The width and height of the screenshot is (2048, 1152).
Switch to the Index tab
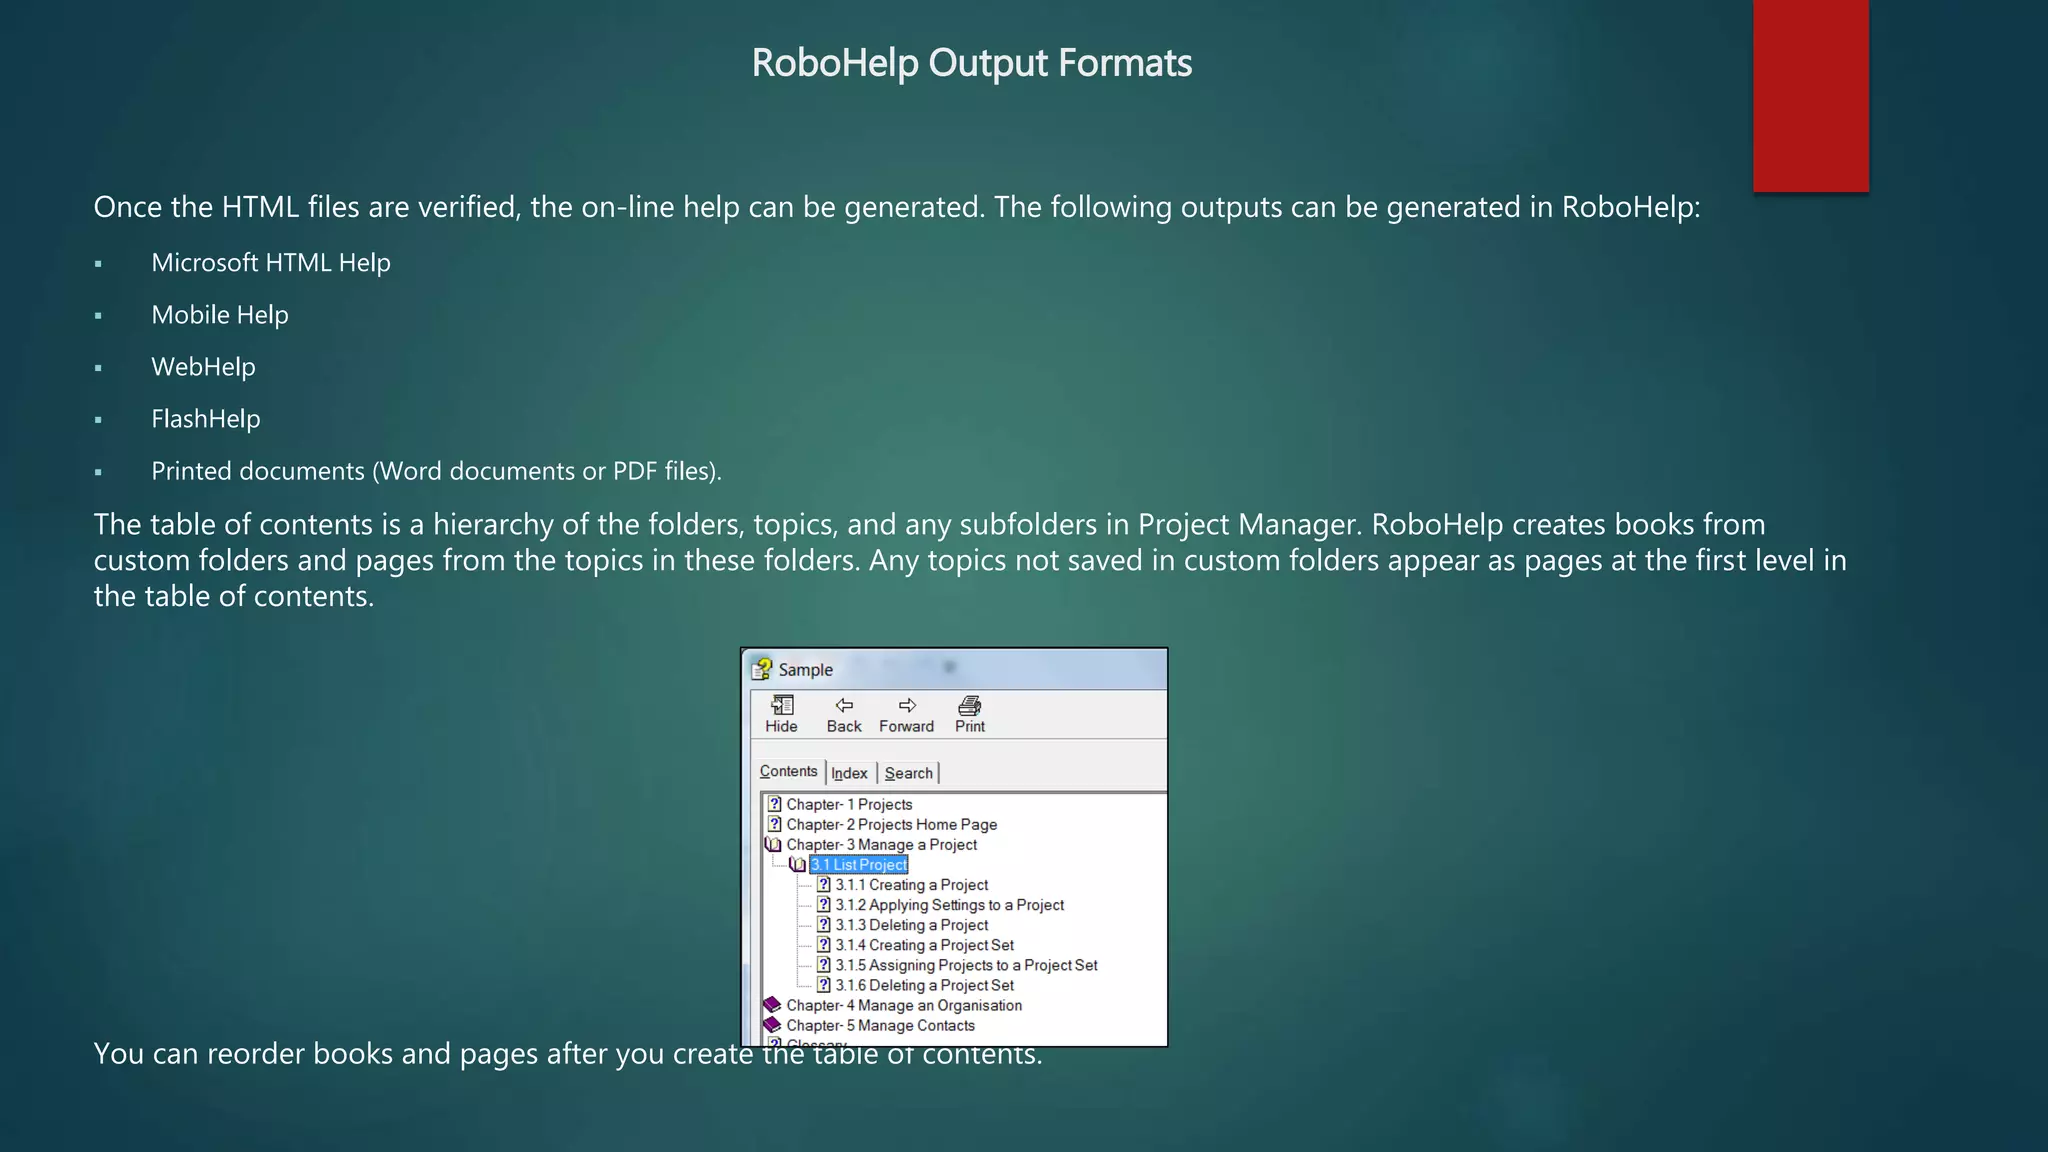(x=849, y=773)
